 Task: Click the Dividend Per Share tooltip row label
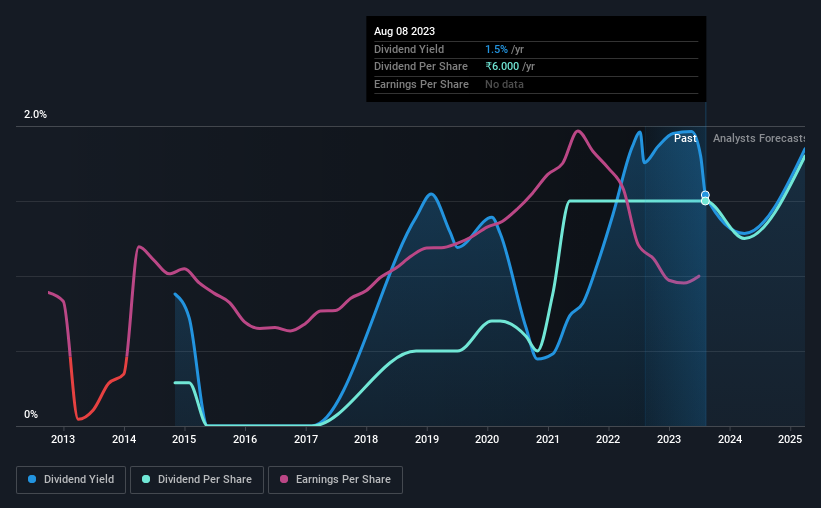point(420,67)
